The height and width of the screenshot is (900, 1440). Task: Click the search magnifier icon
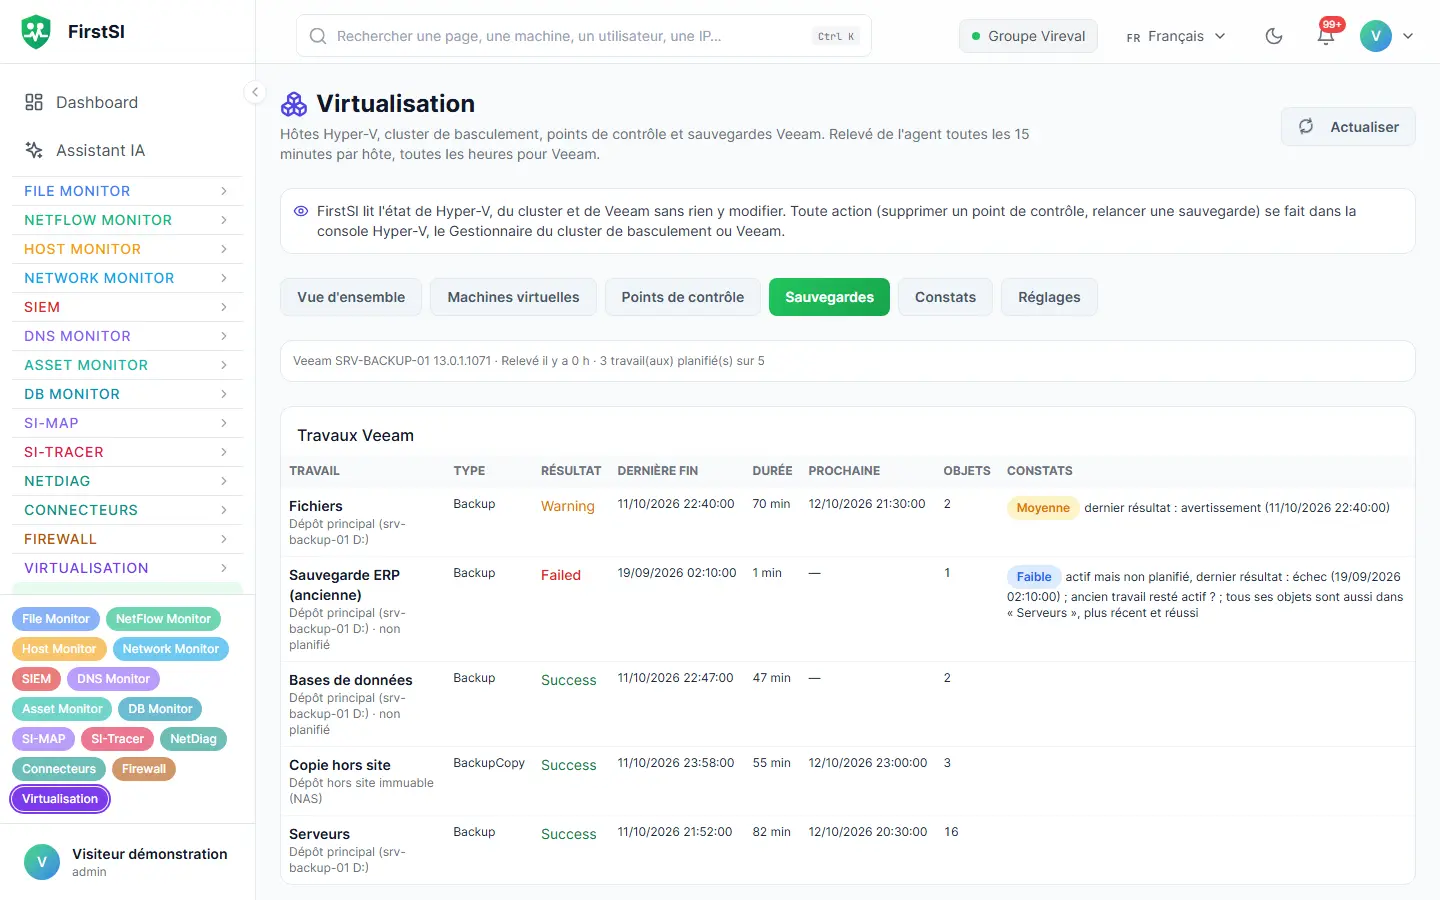pyautogui.click(x=318, y=36)
